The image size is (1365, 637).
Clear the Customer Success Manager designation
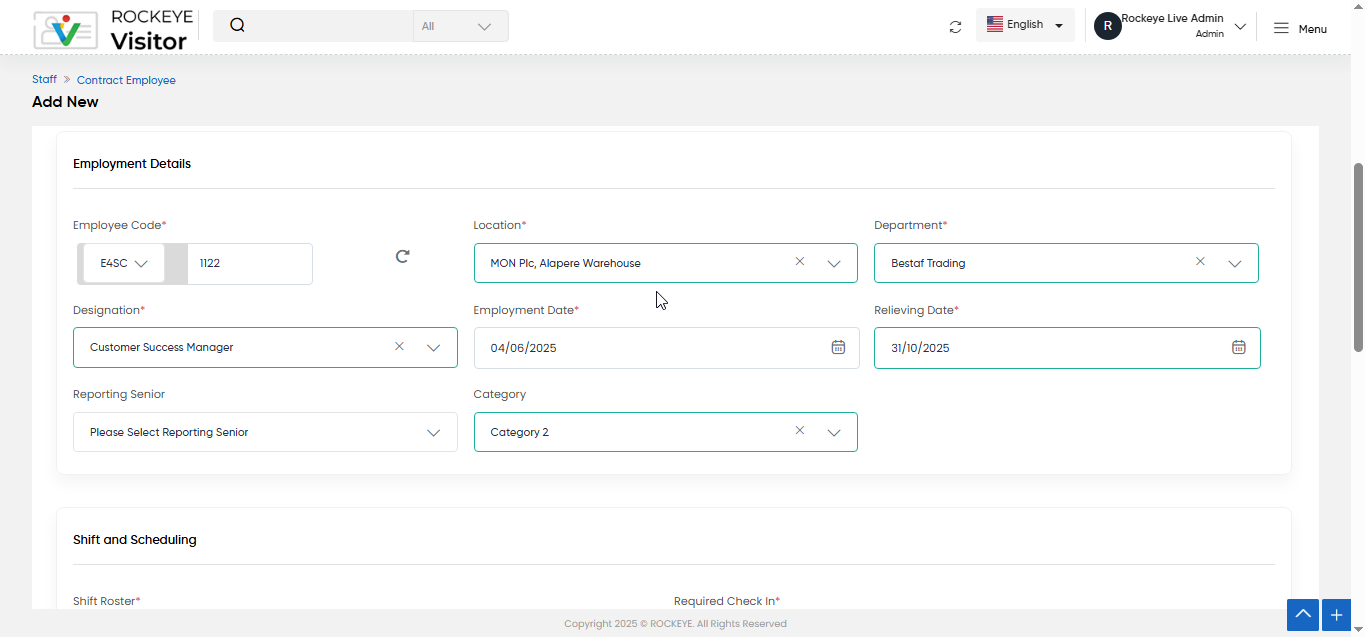point(399,346)
